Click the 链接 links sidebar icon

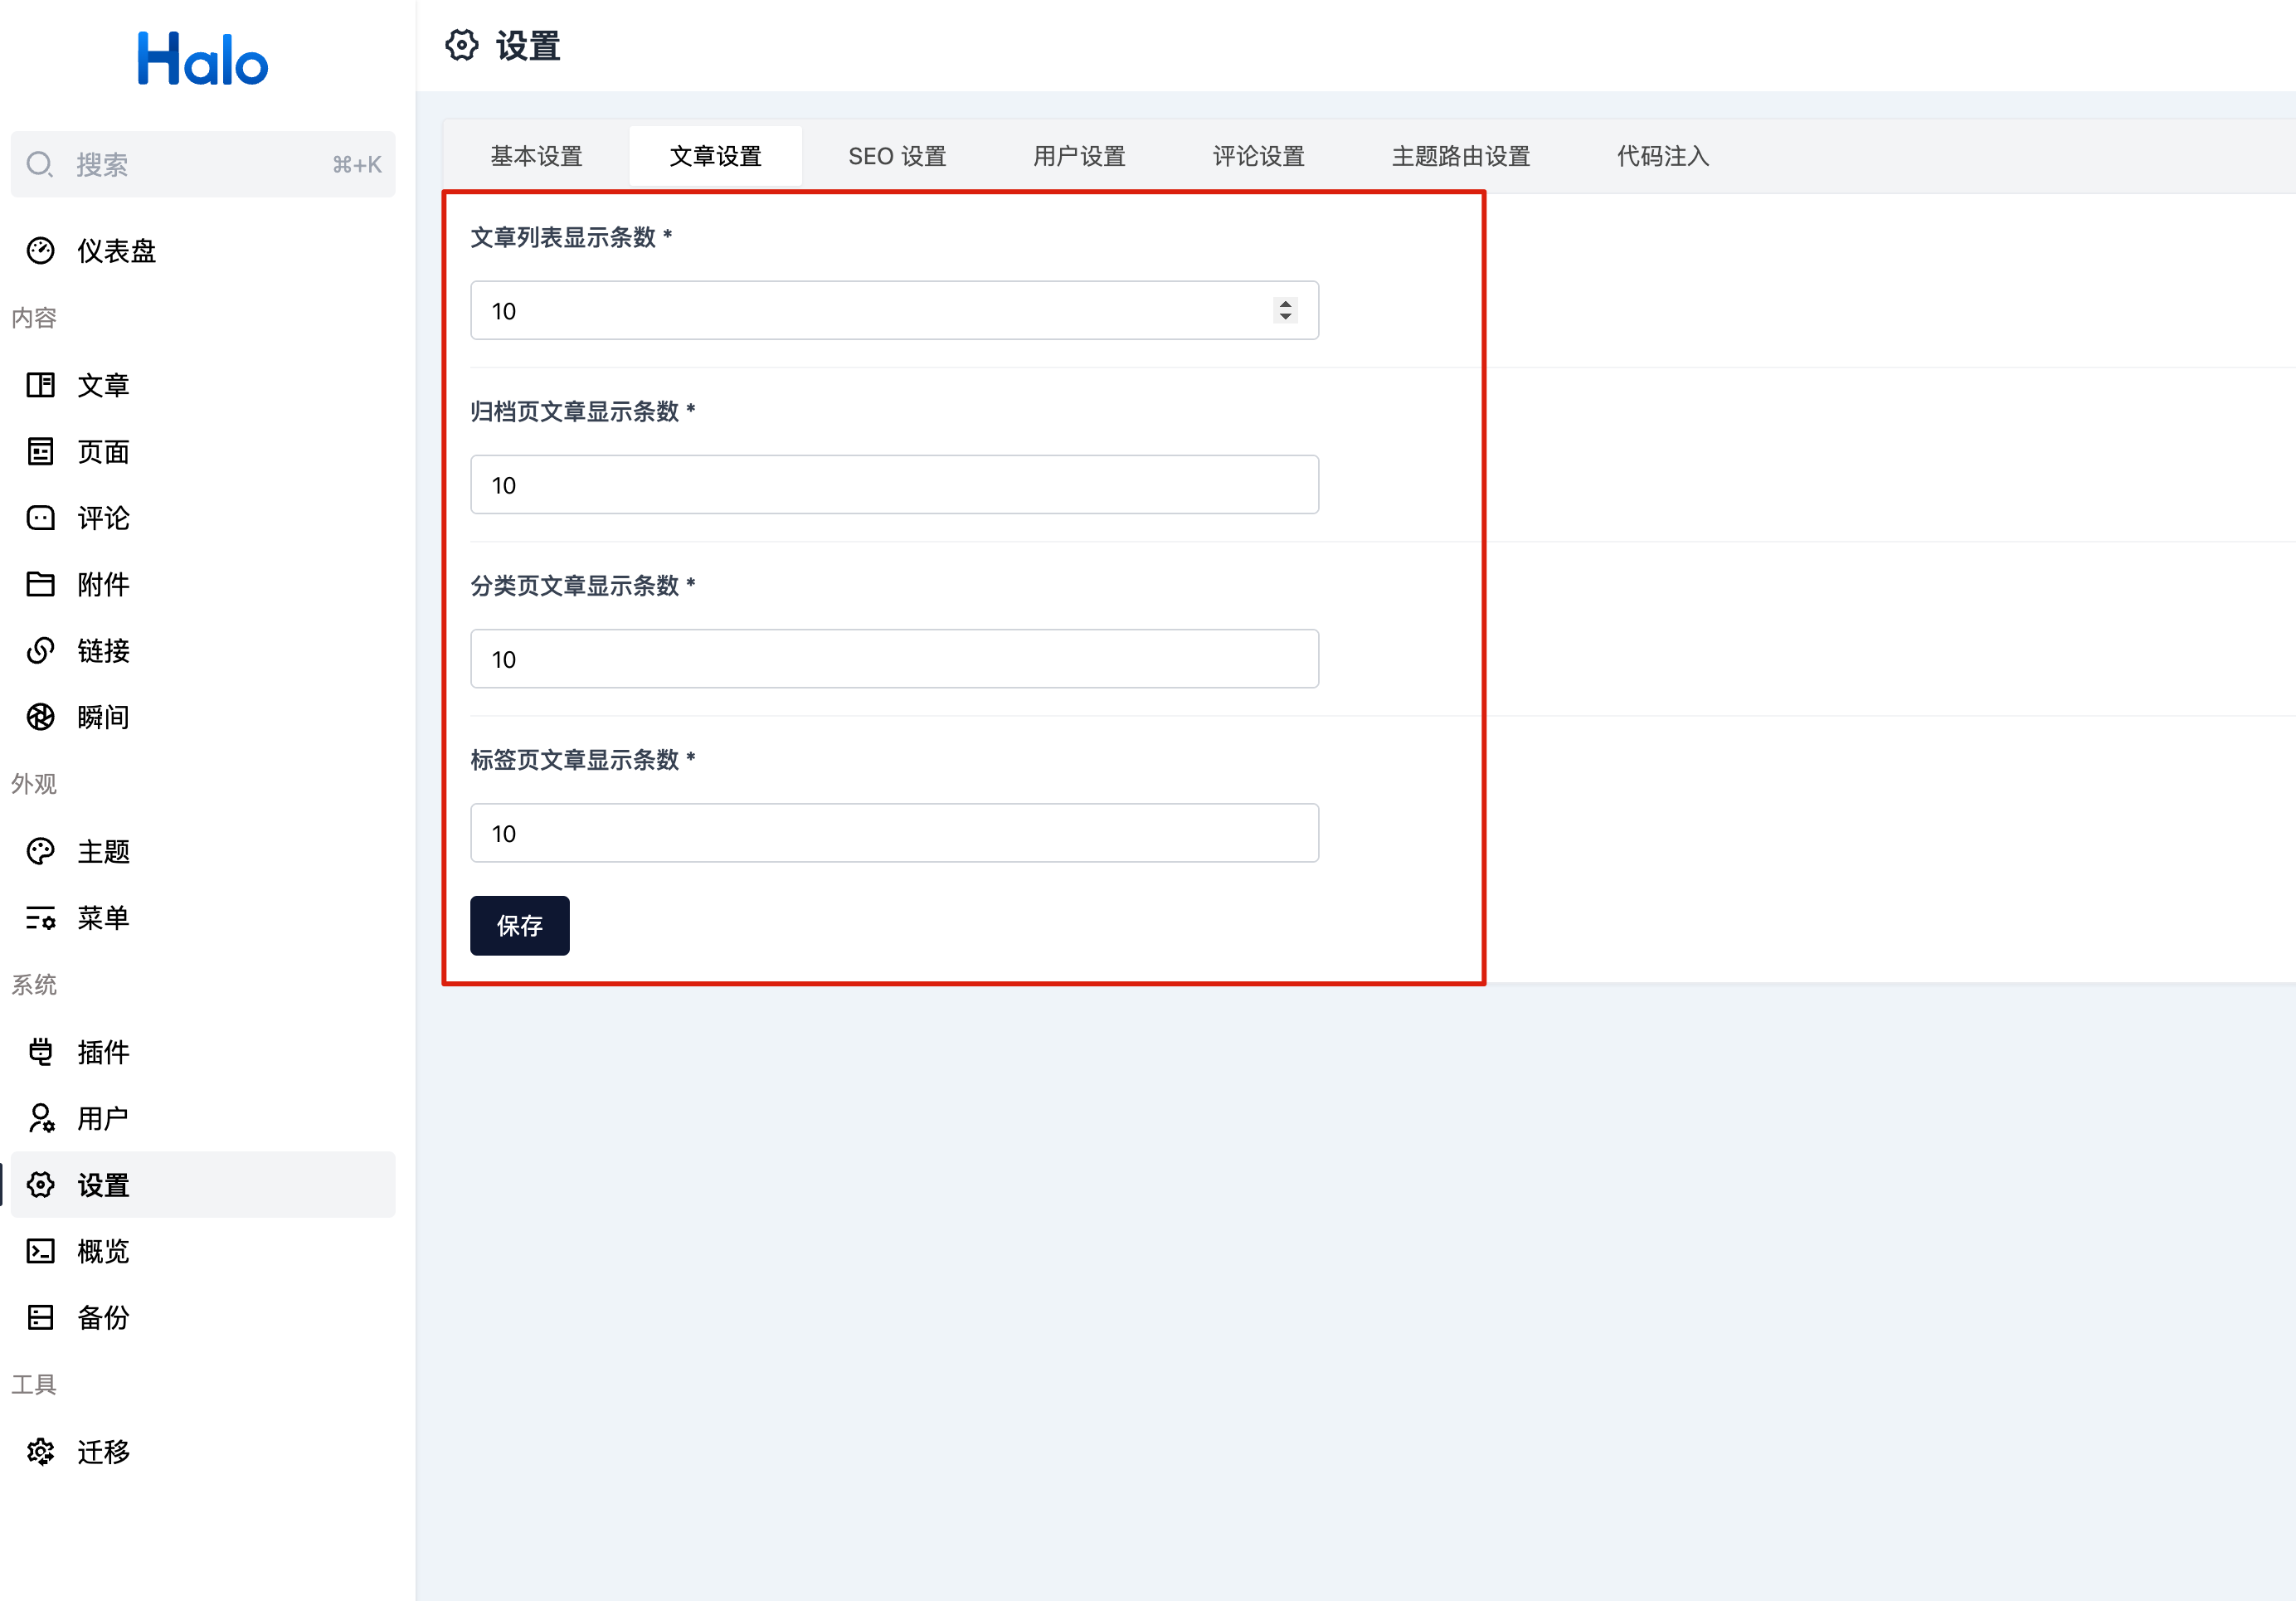click(x=41, y=651)
